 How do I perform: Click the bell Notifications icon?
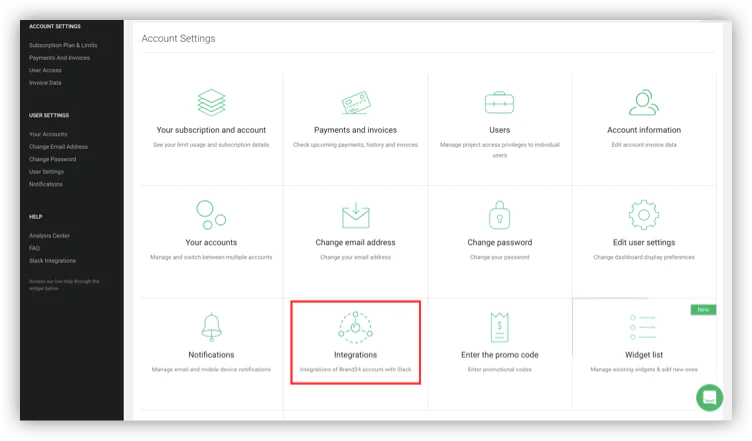(211, 327)
